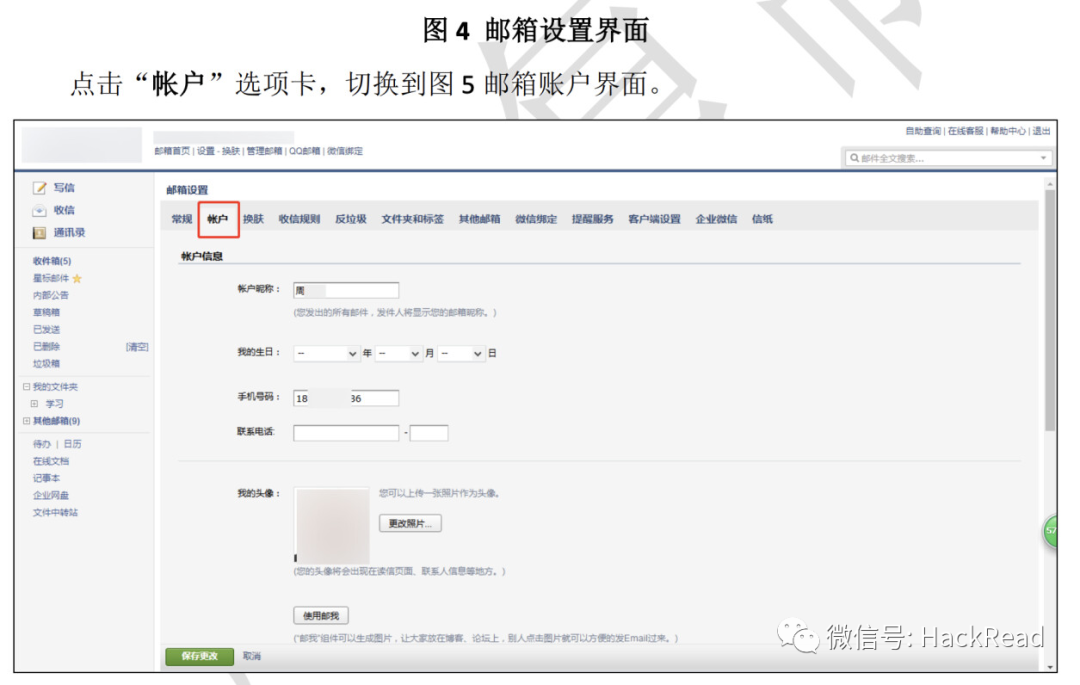
Task: Click the 联系电话 main number field
Action: pyautogui.click(x=346, y=433)
